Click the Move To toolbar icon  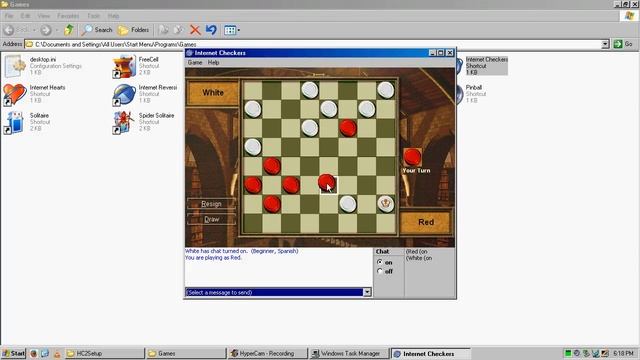pyautogui.click(x=164, y=30)
